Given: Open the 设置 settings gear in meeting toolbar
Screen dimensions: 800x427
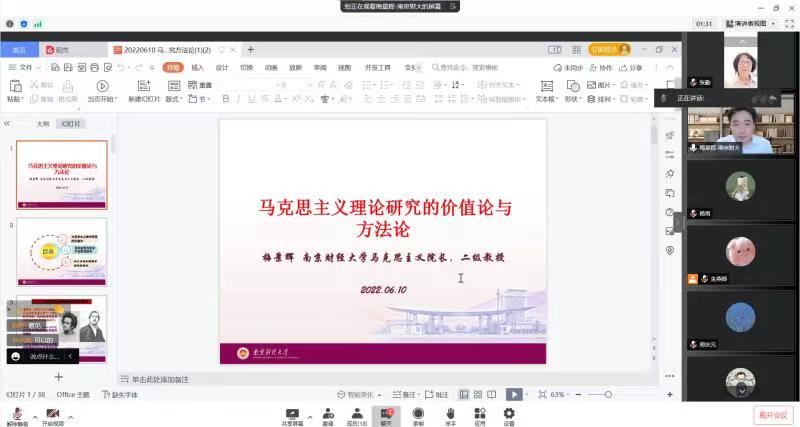Looking at the screenshot, I should pos(509,413).
